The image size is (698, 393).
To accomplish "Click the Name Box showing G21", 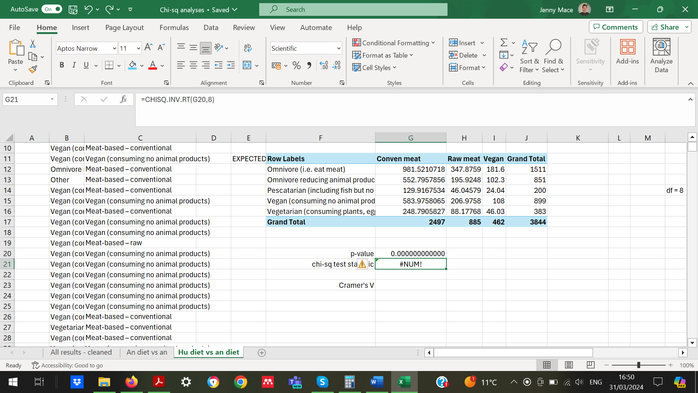I will [29, 99].
